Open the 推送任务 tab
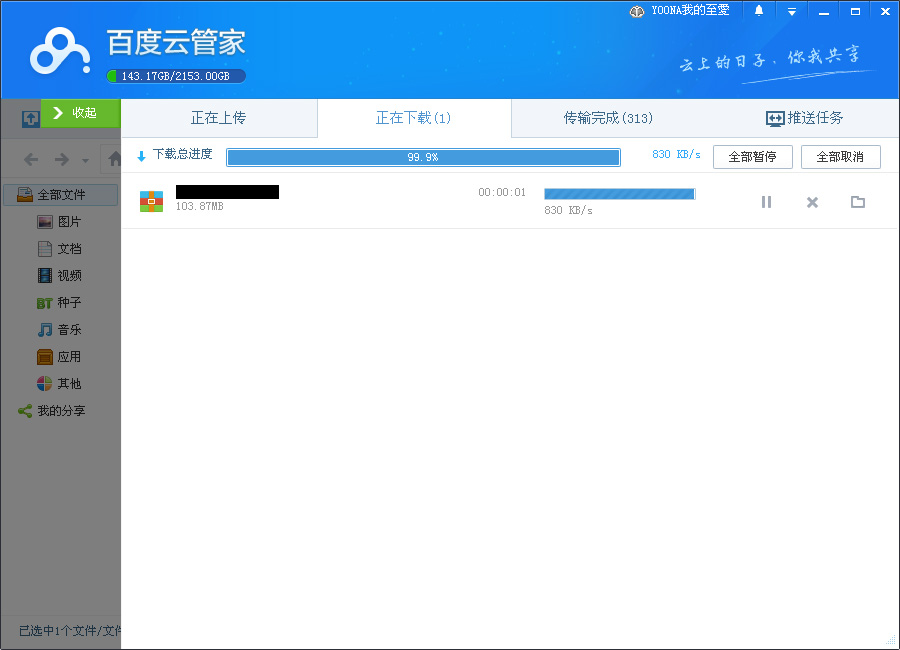 tap(805, 118)
